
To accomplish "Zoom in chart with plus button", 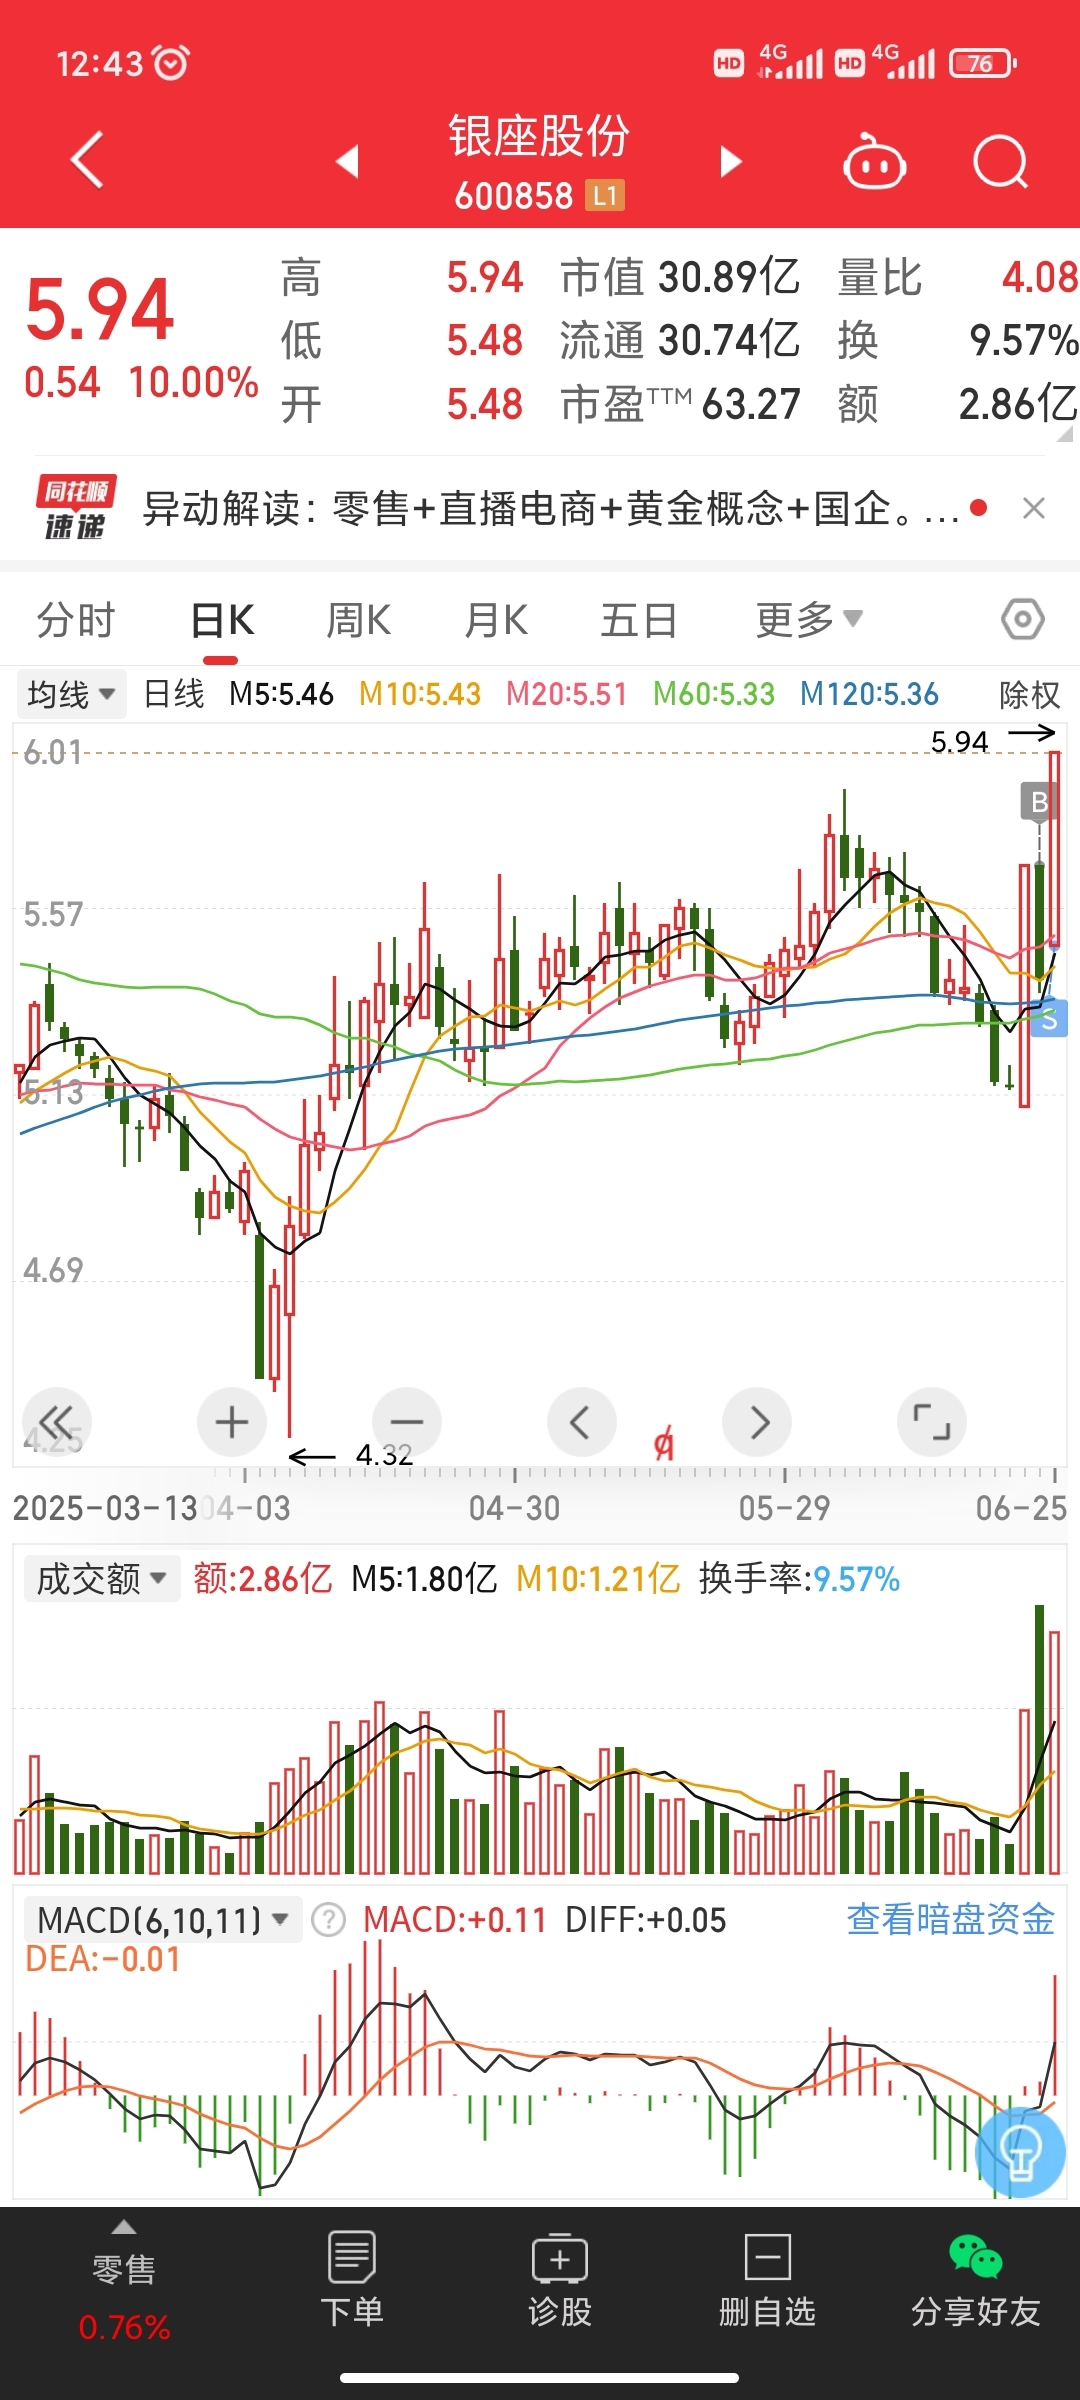I will click(232, 1422).
